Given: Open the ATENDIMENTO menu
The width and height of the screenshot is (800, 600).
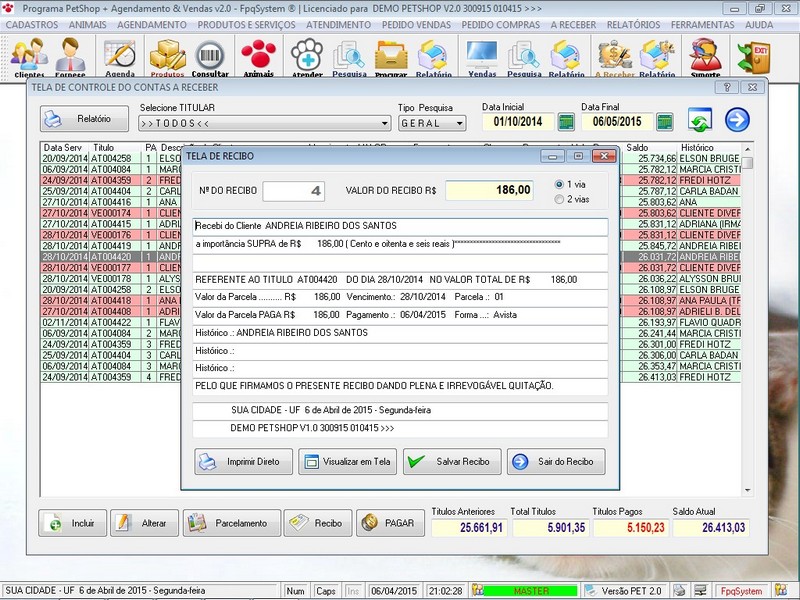Looking at the screenshot, I should (338, 24).
